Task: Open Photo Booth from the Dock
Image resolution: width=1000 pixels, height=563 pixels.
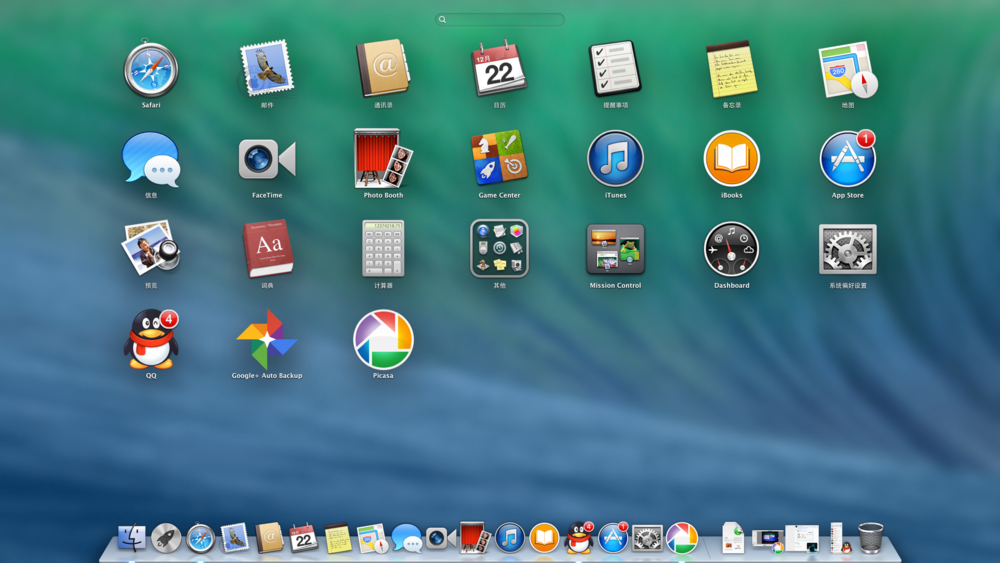Action: coord(475,538)
